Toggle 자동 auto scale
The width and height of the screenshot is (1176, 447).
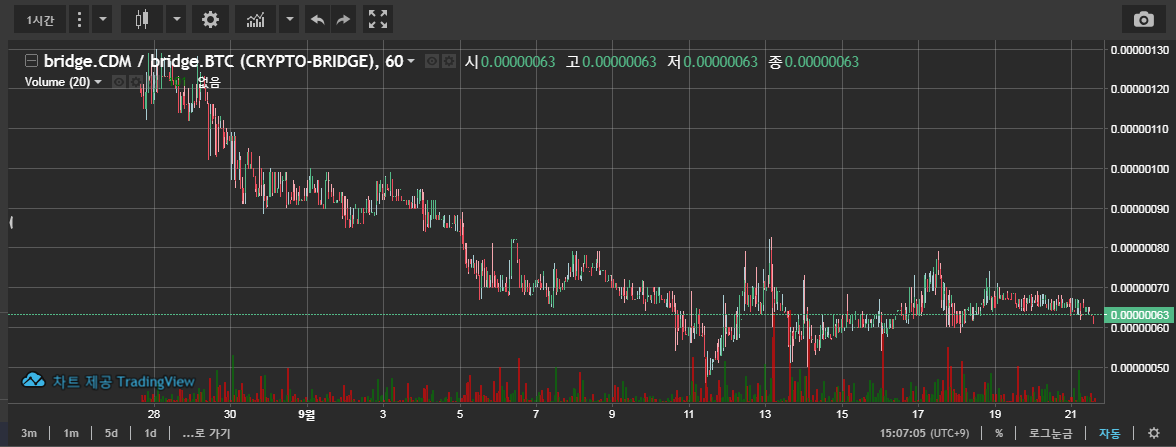[1109, 433]
